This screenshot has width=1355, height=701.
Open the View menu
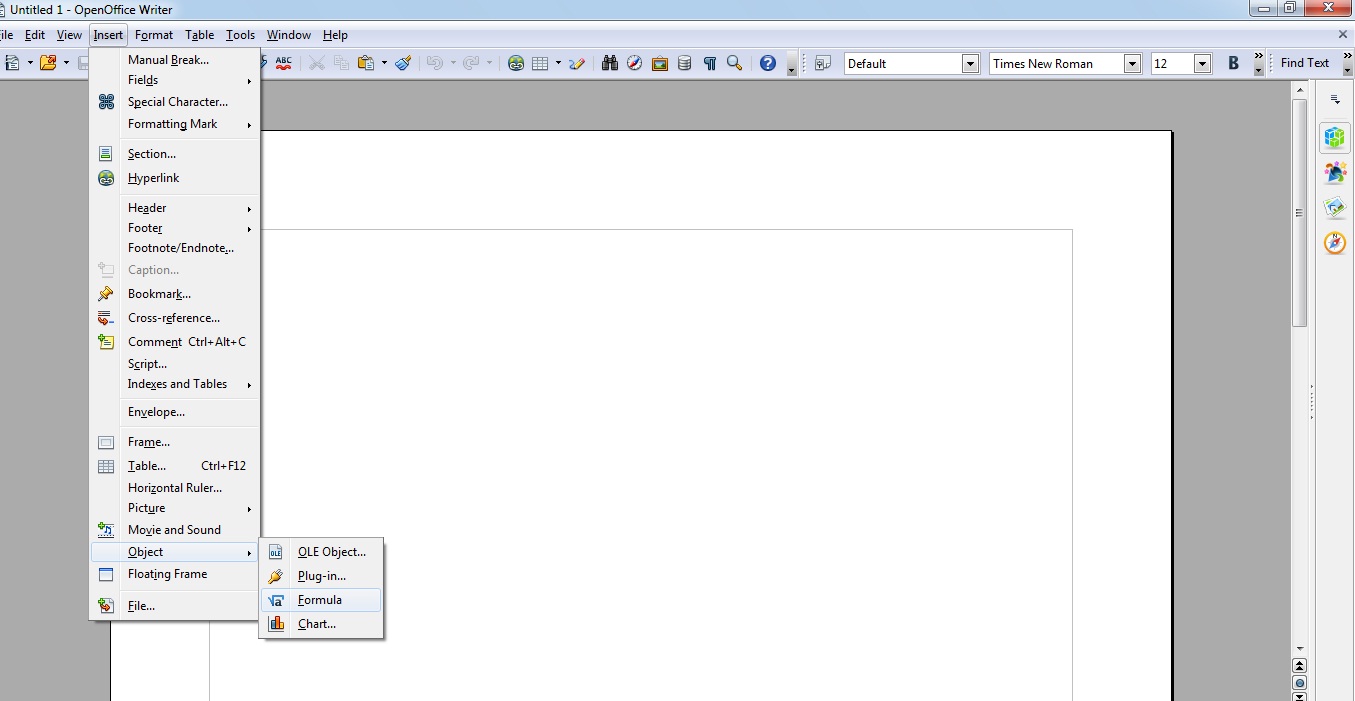click(x=69, y=35)
